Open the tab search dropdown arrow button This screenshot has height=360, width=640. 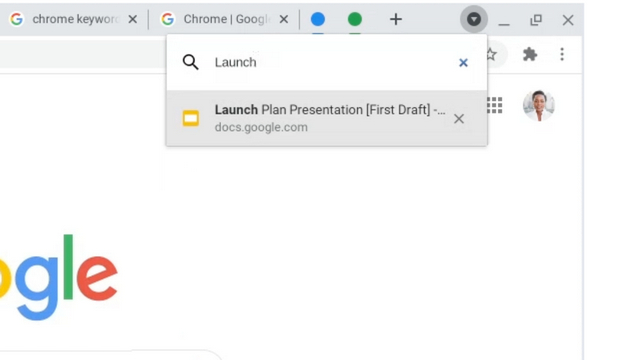473,19
